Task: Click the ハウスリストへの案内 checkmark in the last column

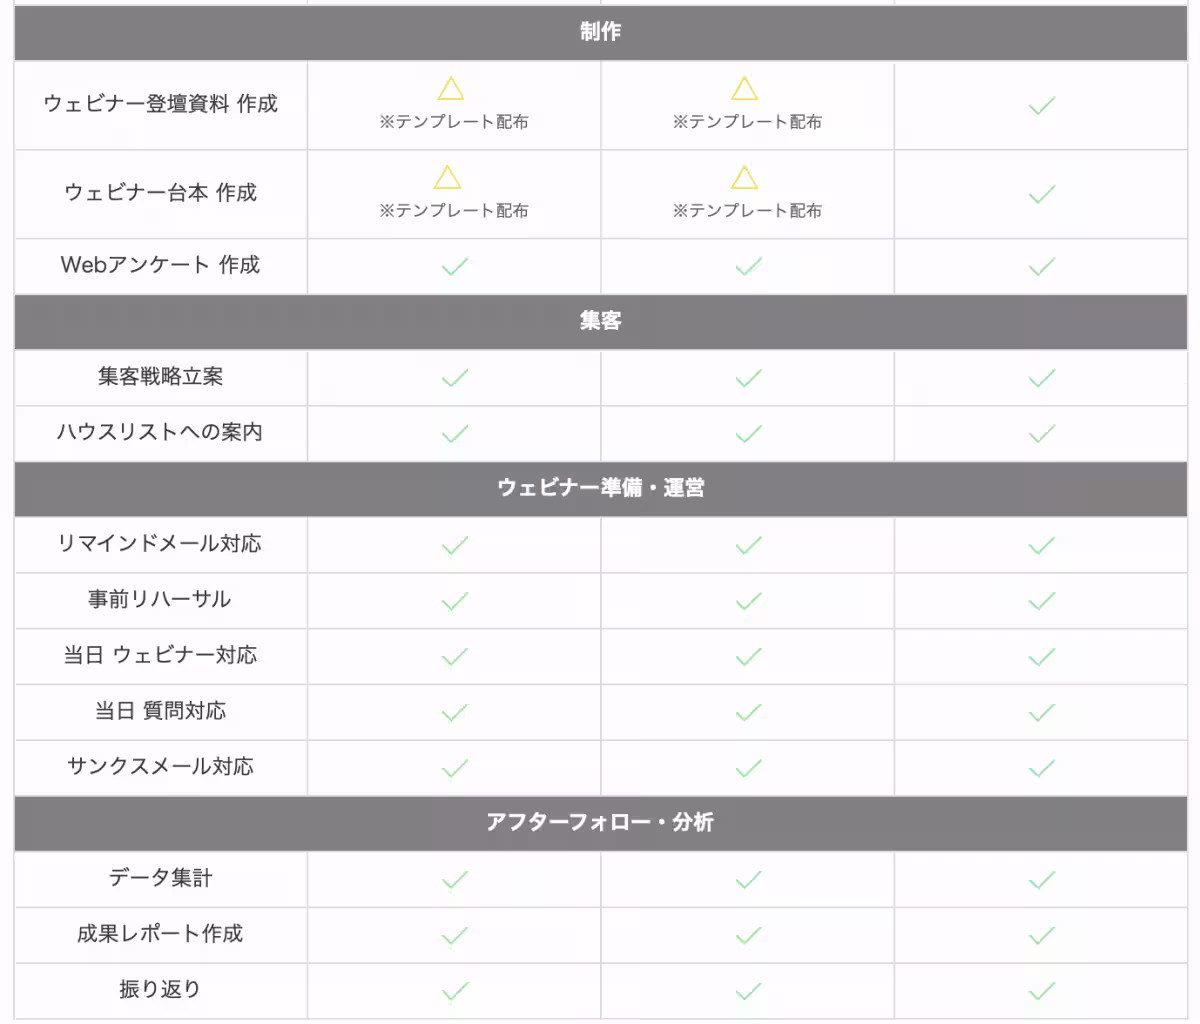Action: [1042, 433]
